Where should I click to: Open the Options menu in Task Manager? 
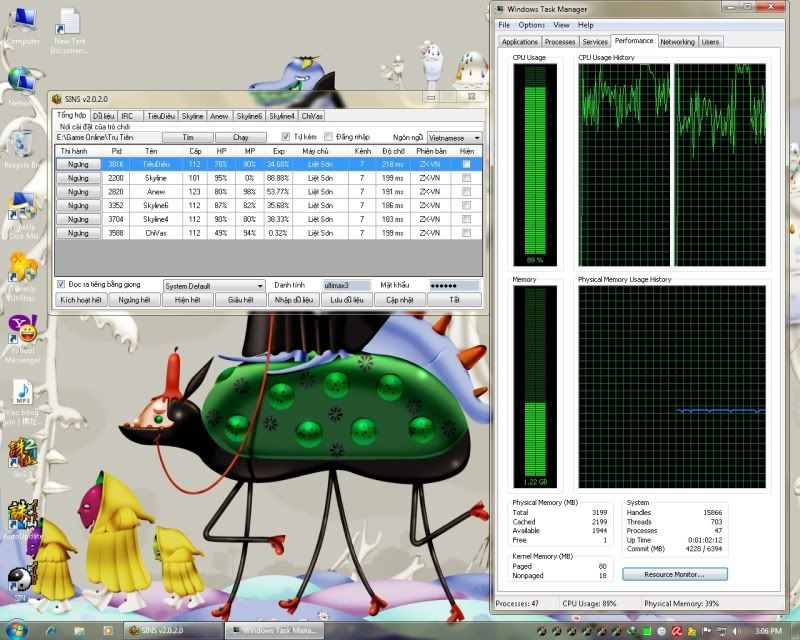tap(531, 25)
